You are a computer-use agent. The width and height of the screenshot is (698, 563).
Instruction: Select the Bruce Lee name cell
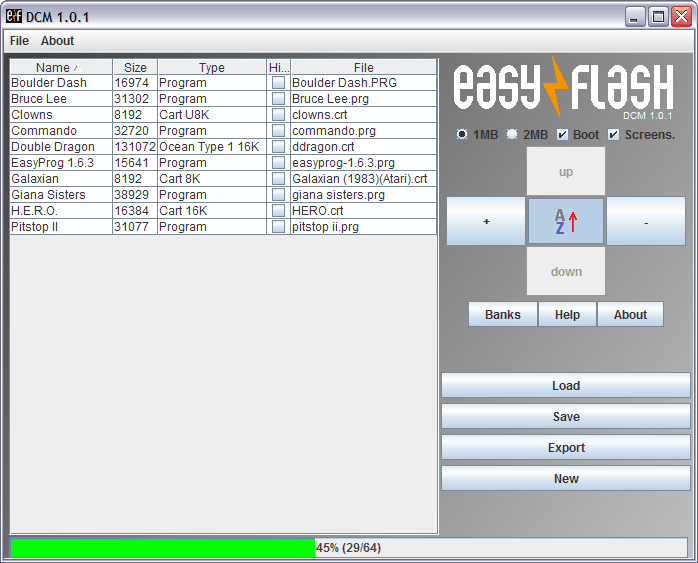tap(61, 99)
